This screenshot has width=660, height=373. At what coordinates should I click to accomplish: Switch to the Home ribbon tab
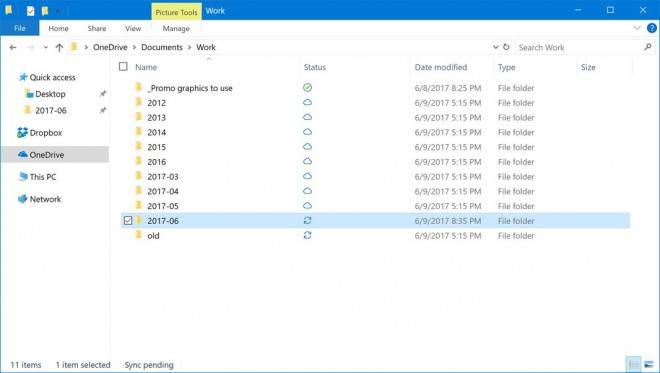coord(58,28)
